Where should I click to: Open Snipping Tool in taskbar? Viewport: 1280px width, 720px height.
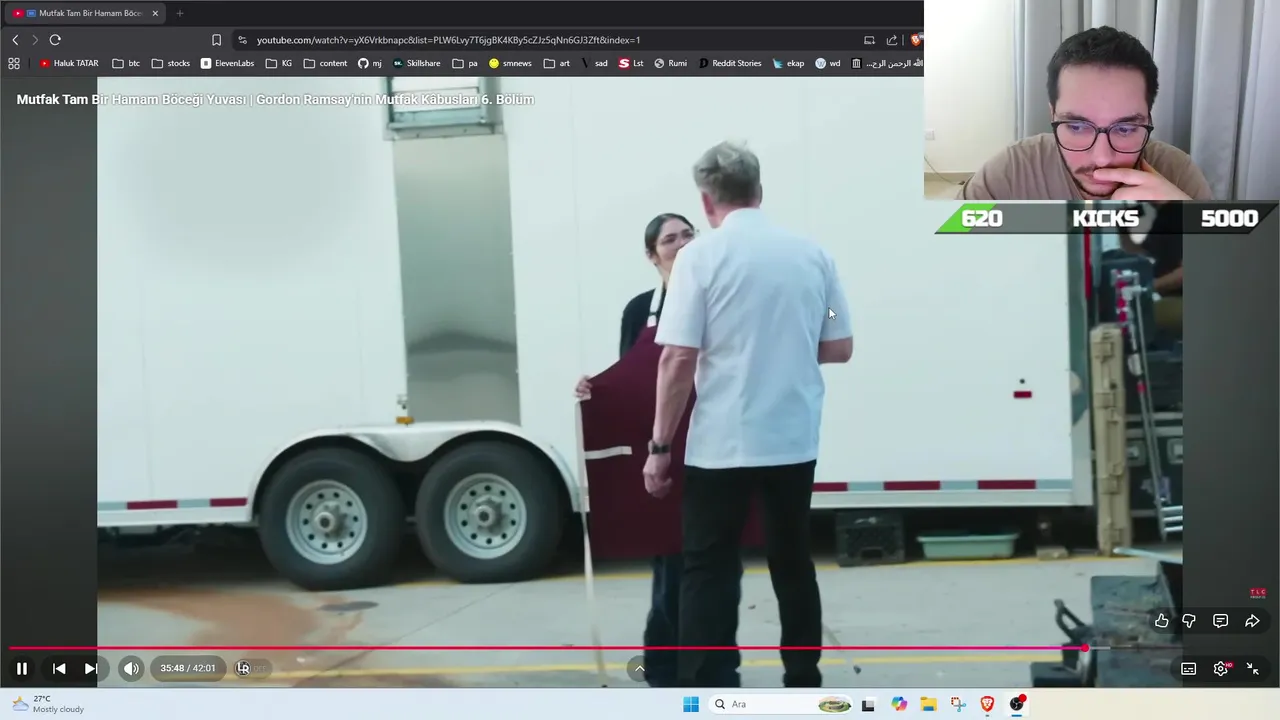point(958,704)
